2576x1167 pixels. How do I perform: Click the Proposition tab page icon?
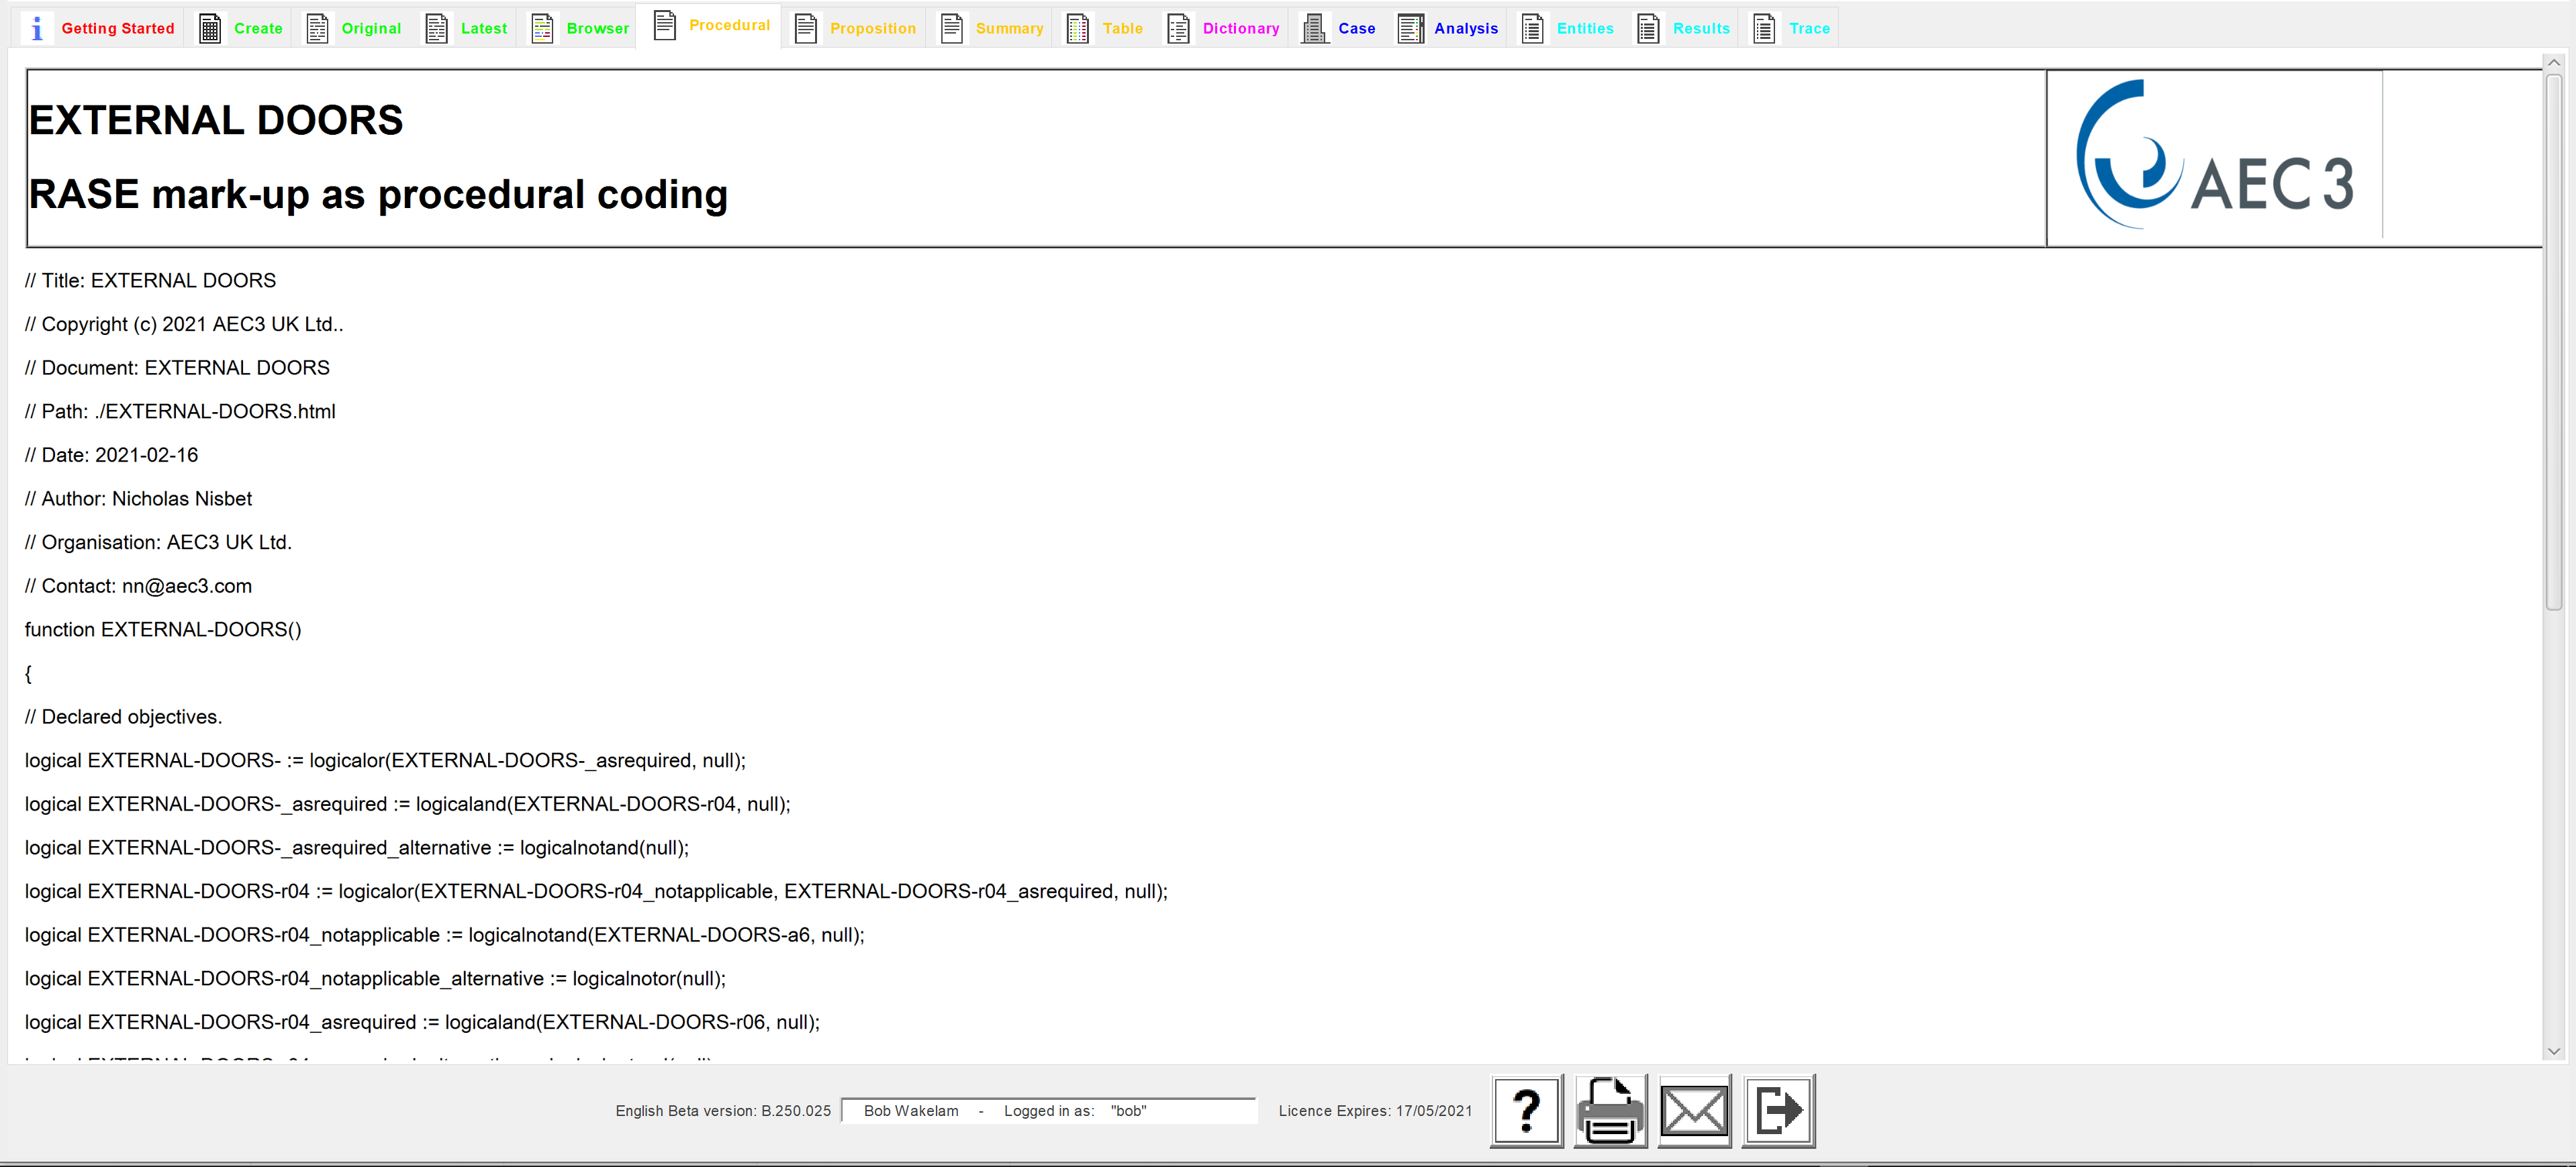click(806, 28)
